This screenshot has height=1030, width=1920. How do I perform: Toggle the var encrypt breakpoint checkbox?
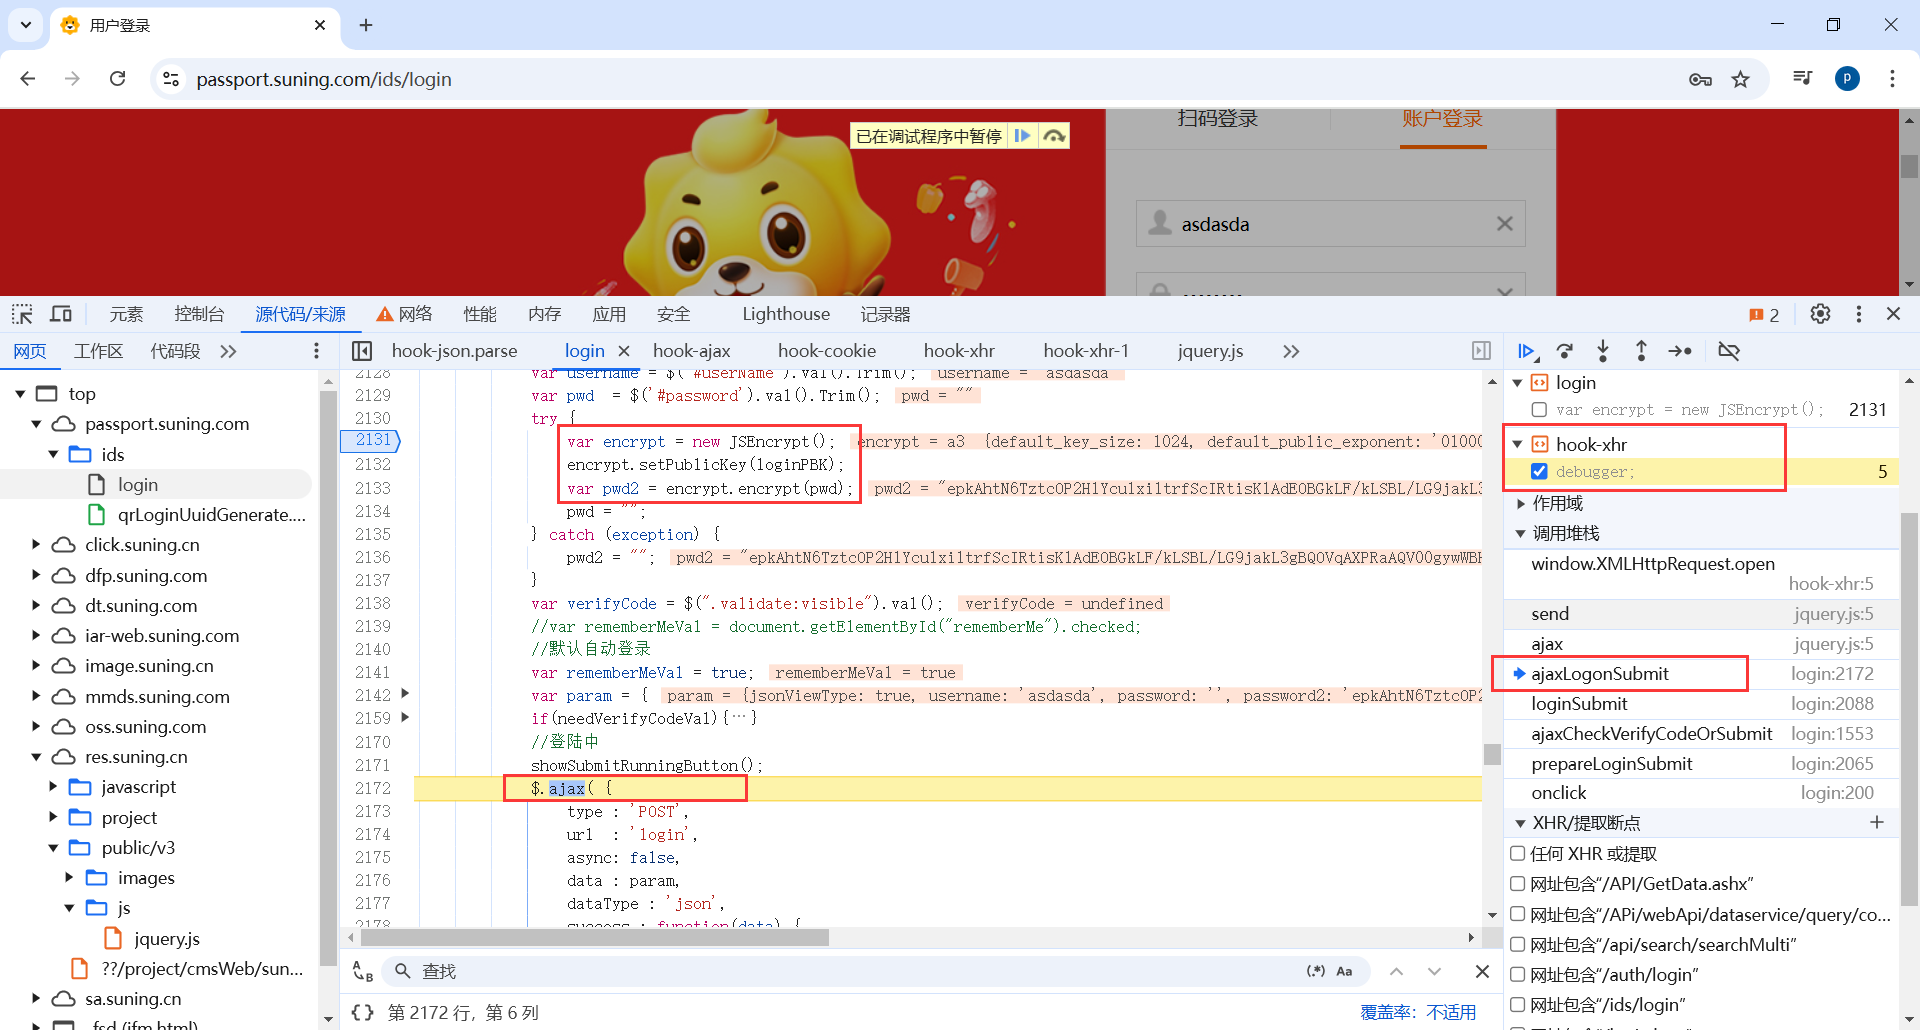coord(1539,410)
